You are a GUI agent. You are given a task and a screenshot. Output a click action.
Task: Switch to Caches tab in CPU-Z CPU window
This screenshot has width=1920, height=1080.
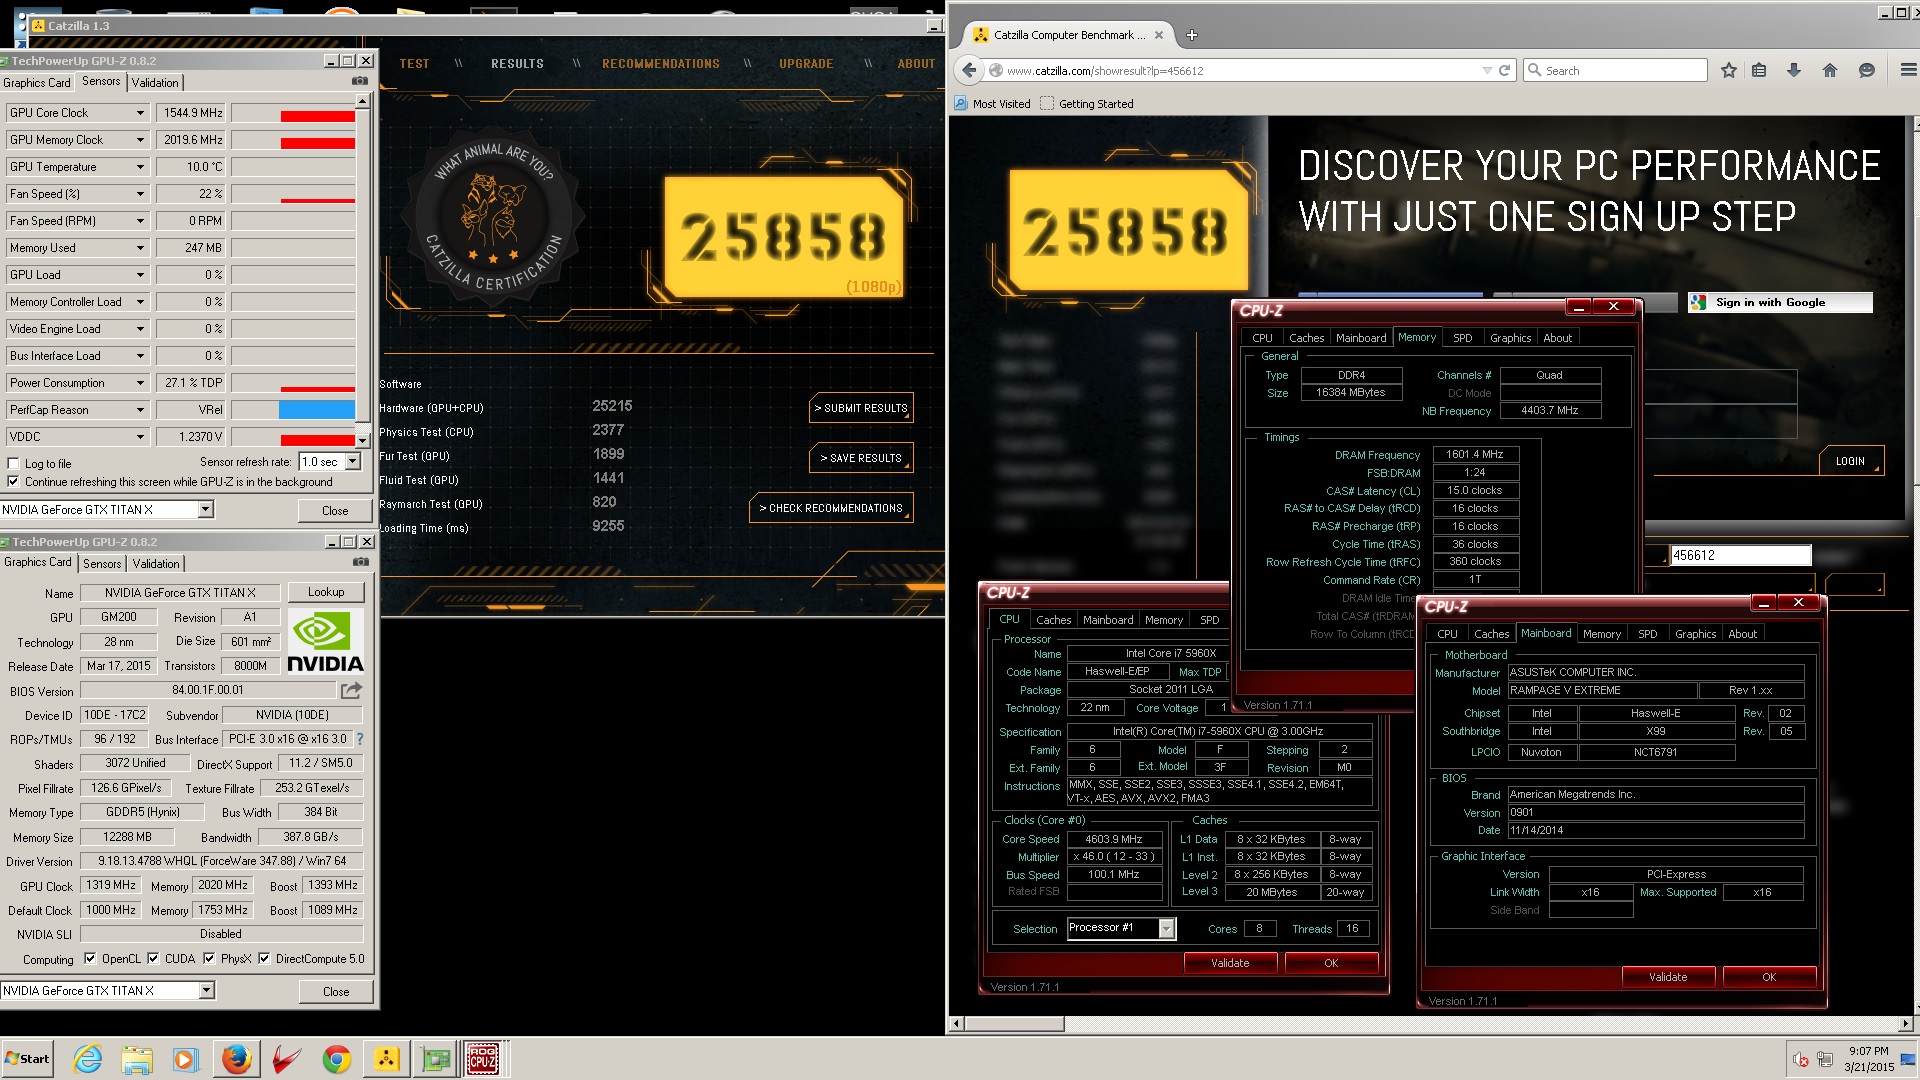coord(1053,620)
